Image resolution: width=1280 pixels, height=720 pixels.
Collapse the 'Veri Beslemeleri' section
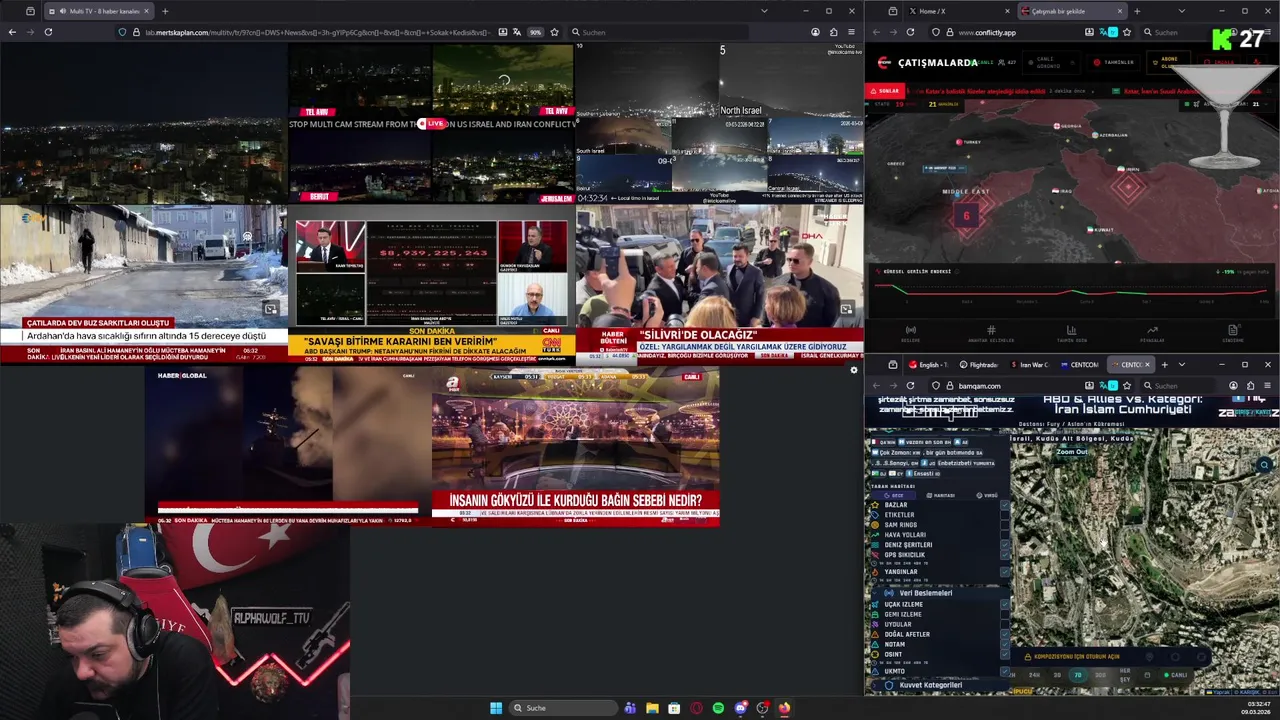point(937,593)
